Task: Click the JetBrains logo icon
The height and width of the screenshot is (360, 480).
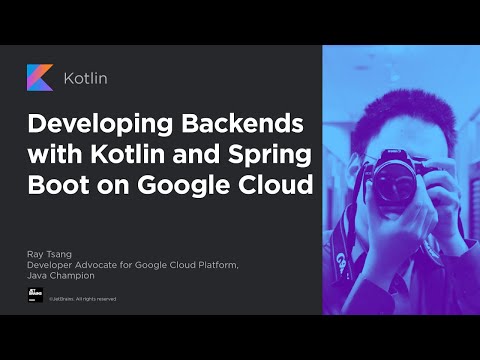Action: click(35, 295)
